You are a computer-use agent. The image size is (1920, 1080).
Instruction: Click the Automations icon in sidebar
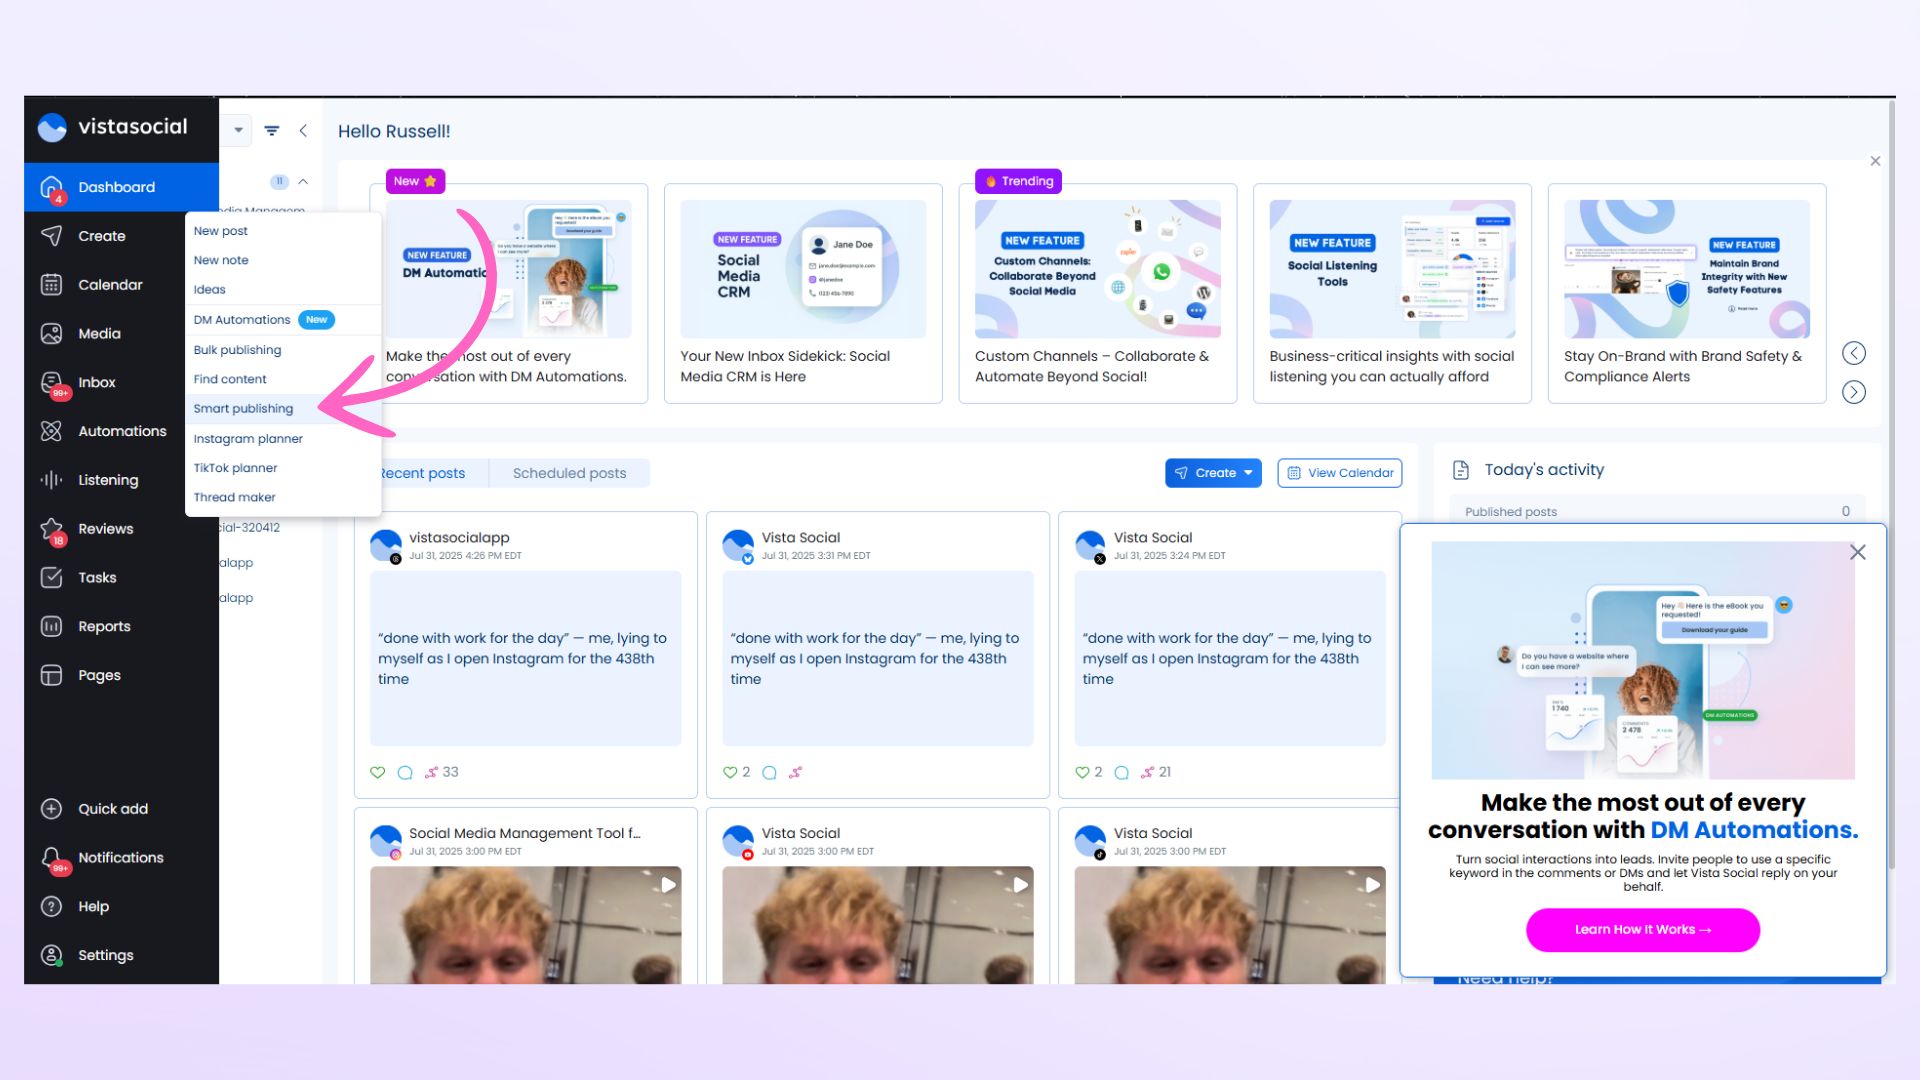(x=51, y=431)
